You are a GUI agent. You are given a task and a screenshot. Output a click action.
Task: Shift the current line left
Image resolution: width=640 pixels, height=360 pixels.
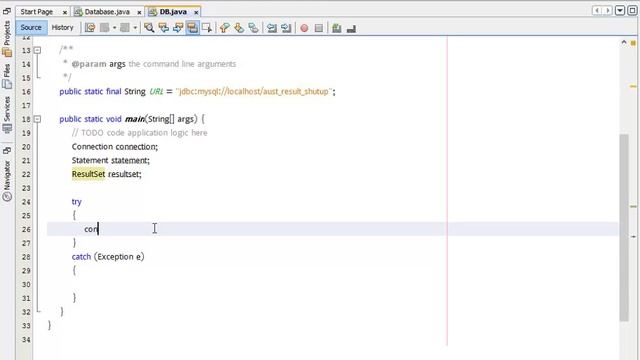pos(271,28)
